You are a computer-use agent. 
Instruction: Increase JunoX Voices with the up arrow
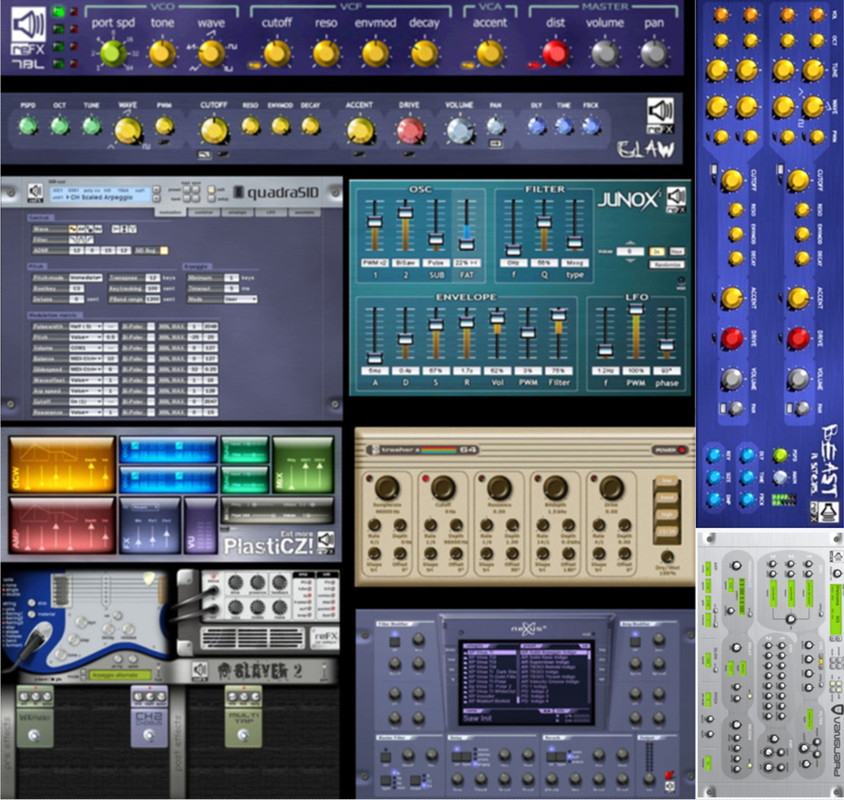630,243
